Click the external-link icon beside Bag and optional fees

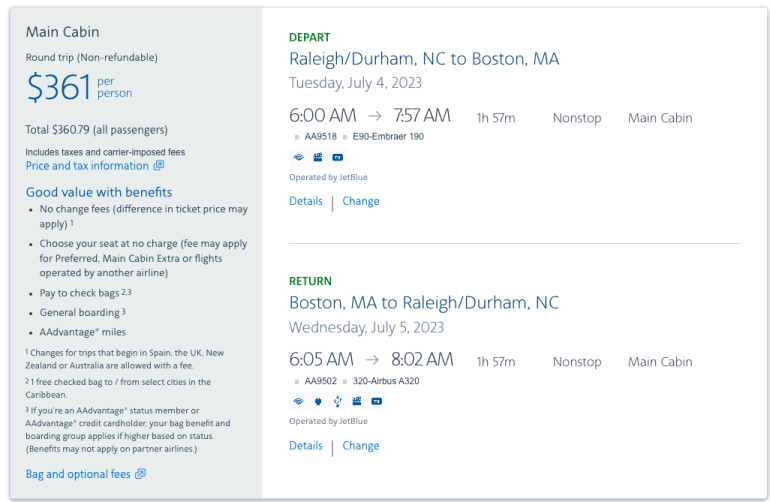[140, 474]
